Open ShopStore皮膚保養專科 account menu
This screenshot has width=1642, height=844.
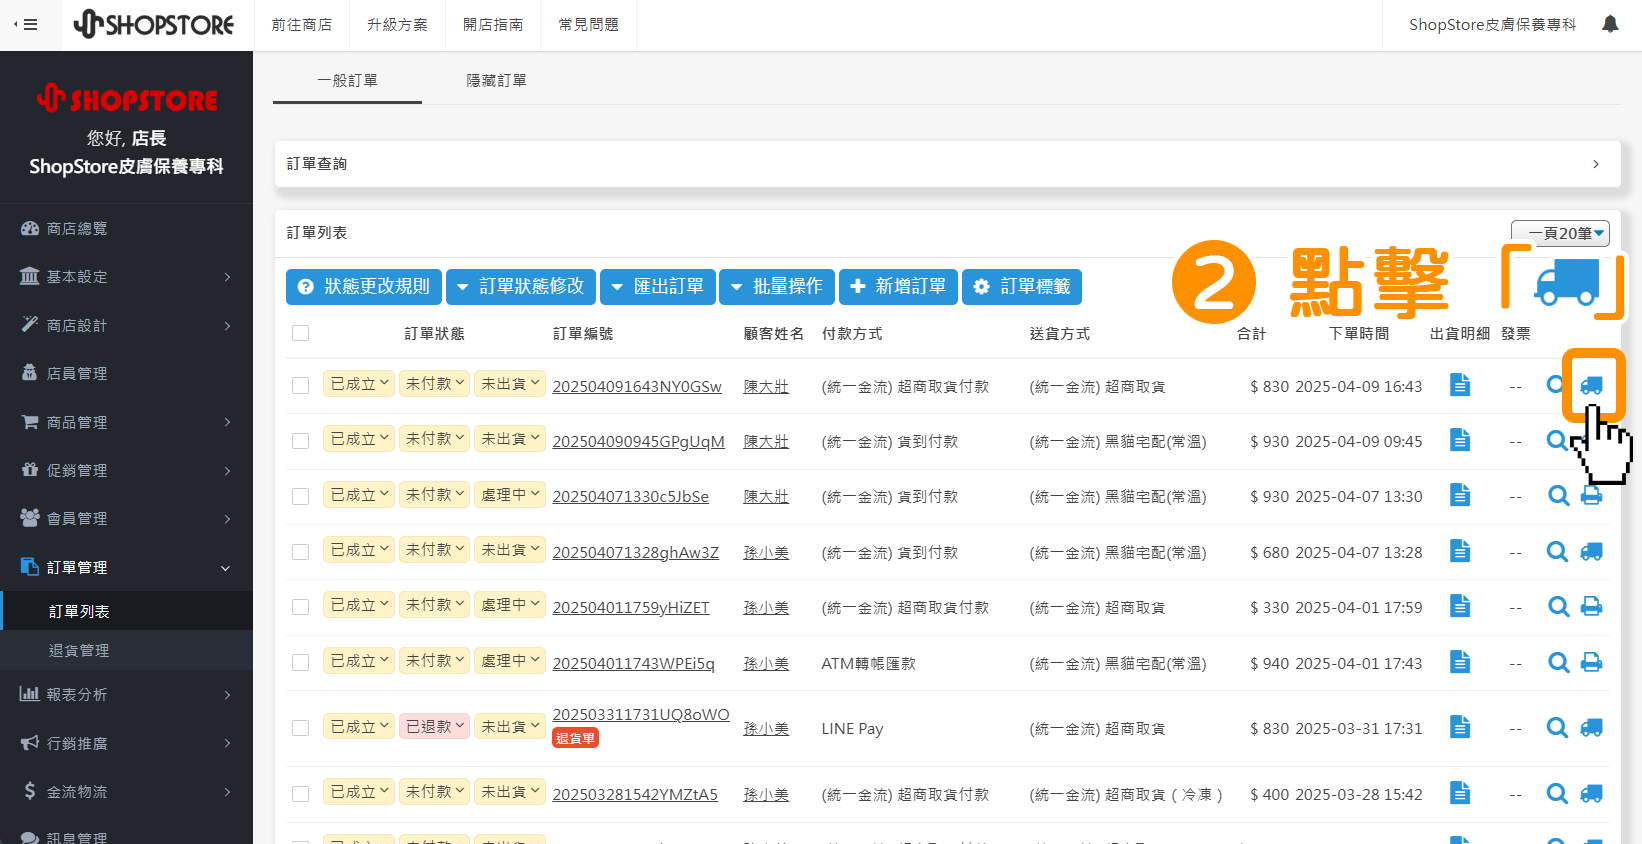point(1492,25)
